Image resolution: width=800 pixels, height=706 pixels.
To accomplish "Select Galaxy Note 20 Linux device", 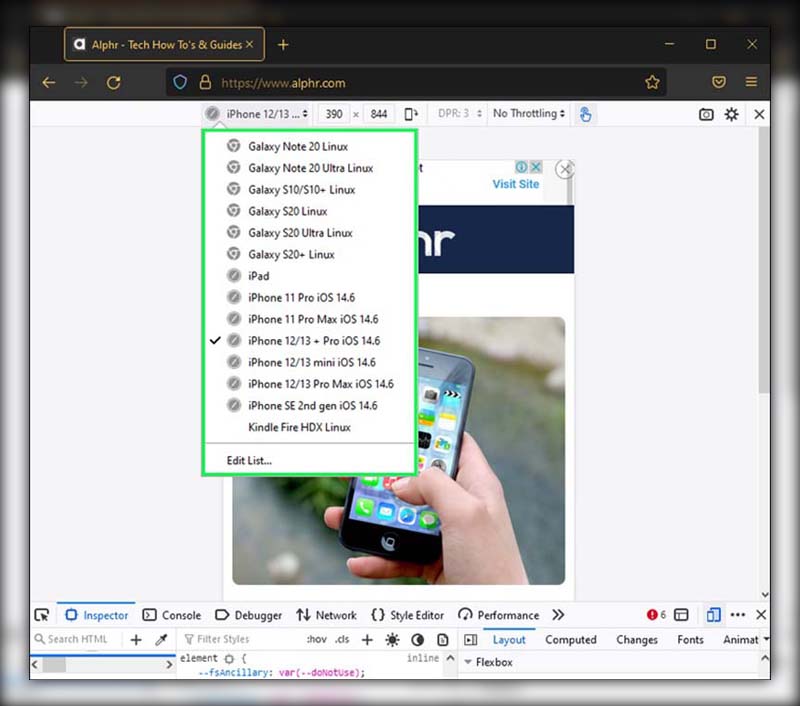I will click(309, 146).
